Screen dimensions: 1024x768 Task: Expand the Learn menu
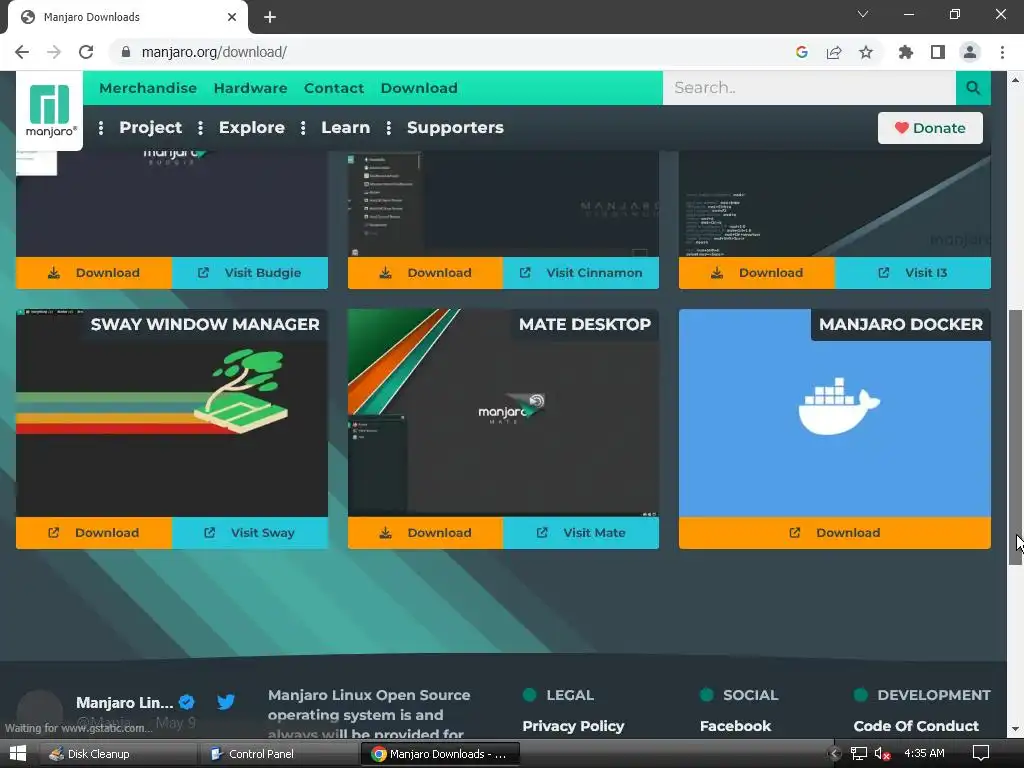tap(345, 127)
